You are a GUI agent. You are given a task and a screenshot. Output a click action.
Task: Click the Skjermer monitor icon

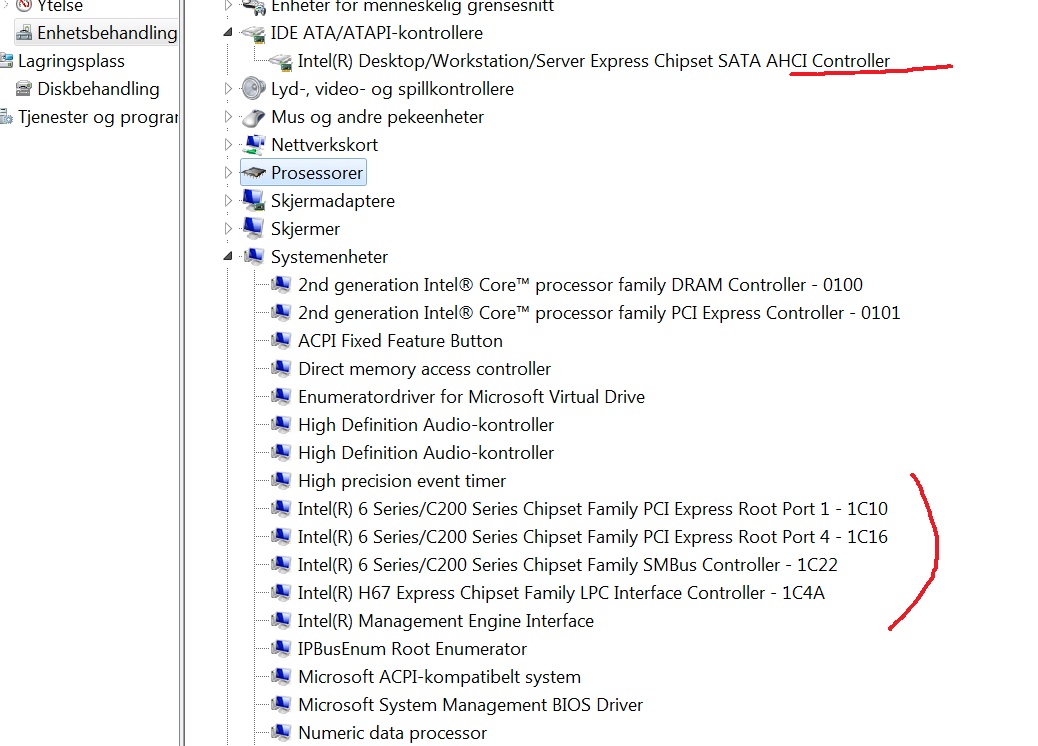253,228
